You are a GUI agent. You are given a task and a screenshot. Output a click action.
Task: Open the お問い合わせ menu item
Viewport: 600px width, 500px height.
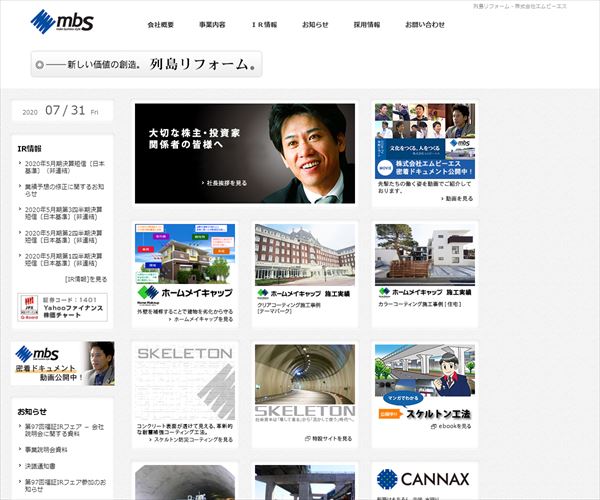425,24
